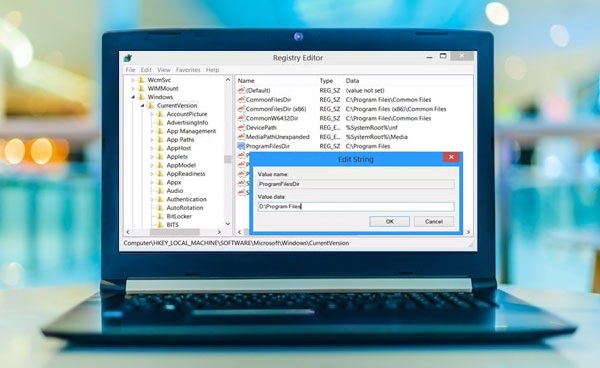Click the tree pane vertical scrollbar thumb
The image size is (600, 368).
tap(228, 160)
